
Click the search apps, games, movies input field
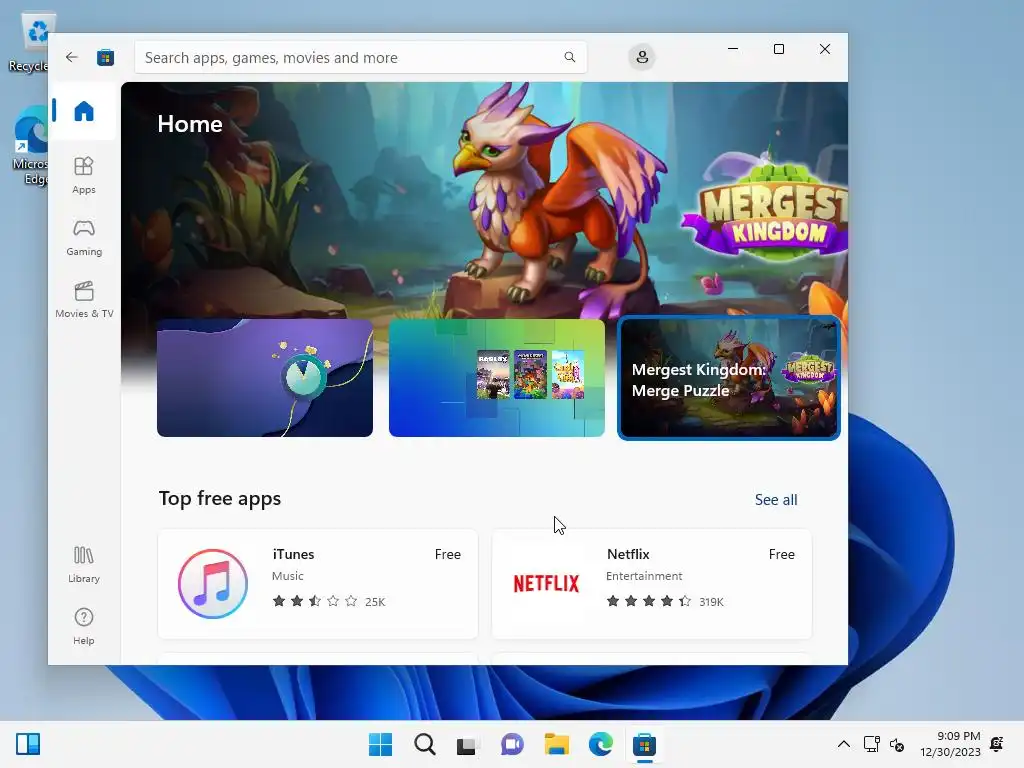click(360, 57)
